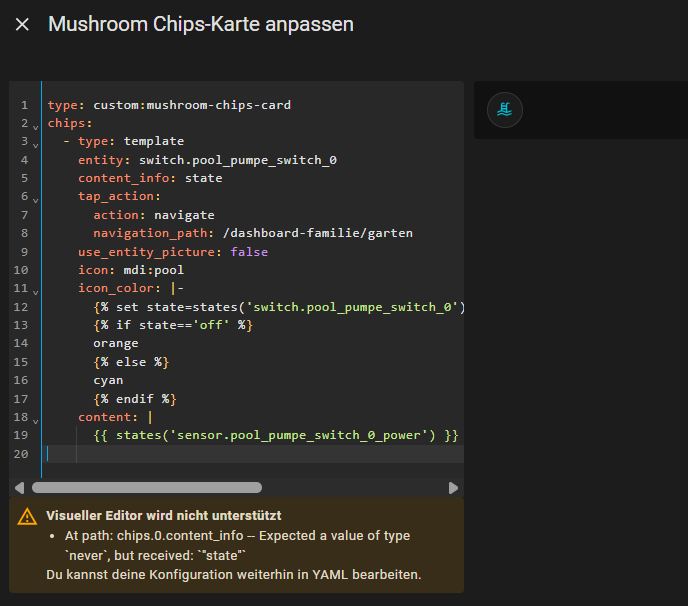Collapse the icon_color fold arrow on line 11
Screen dimensions: 688x606
click(36, 292)
